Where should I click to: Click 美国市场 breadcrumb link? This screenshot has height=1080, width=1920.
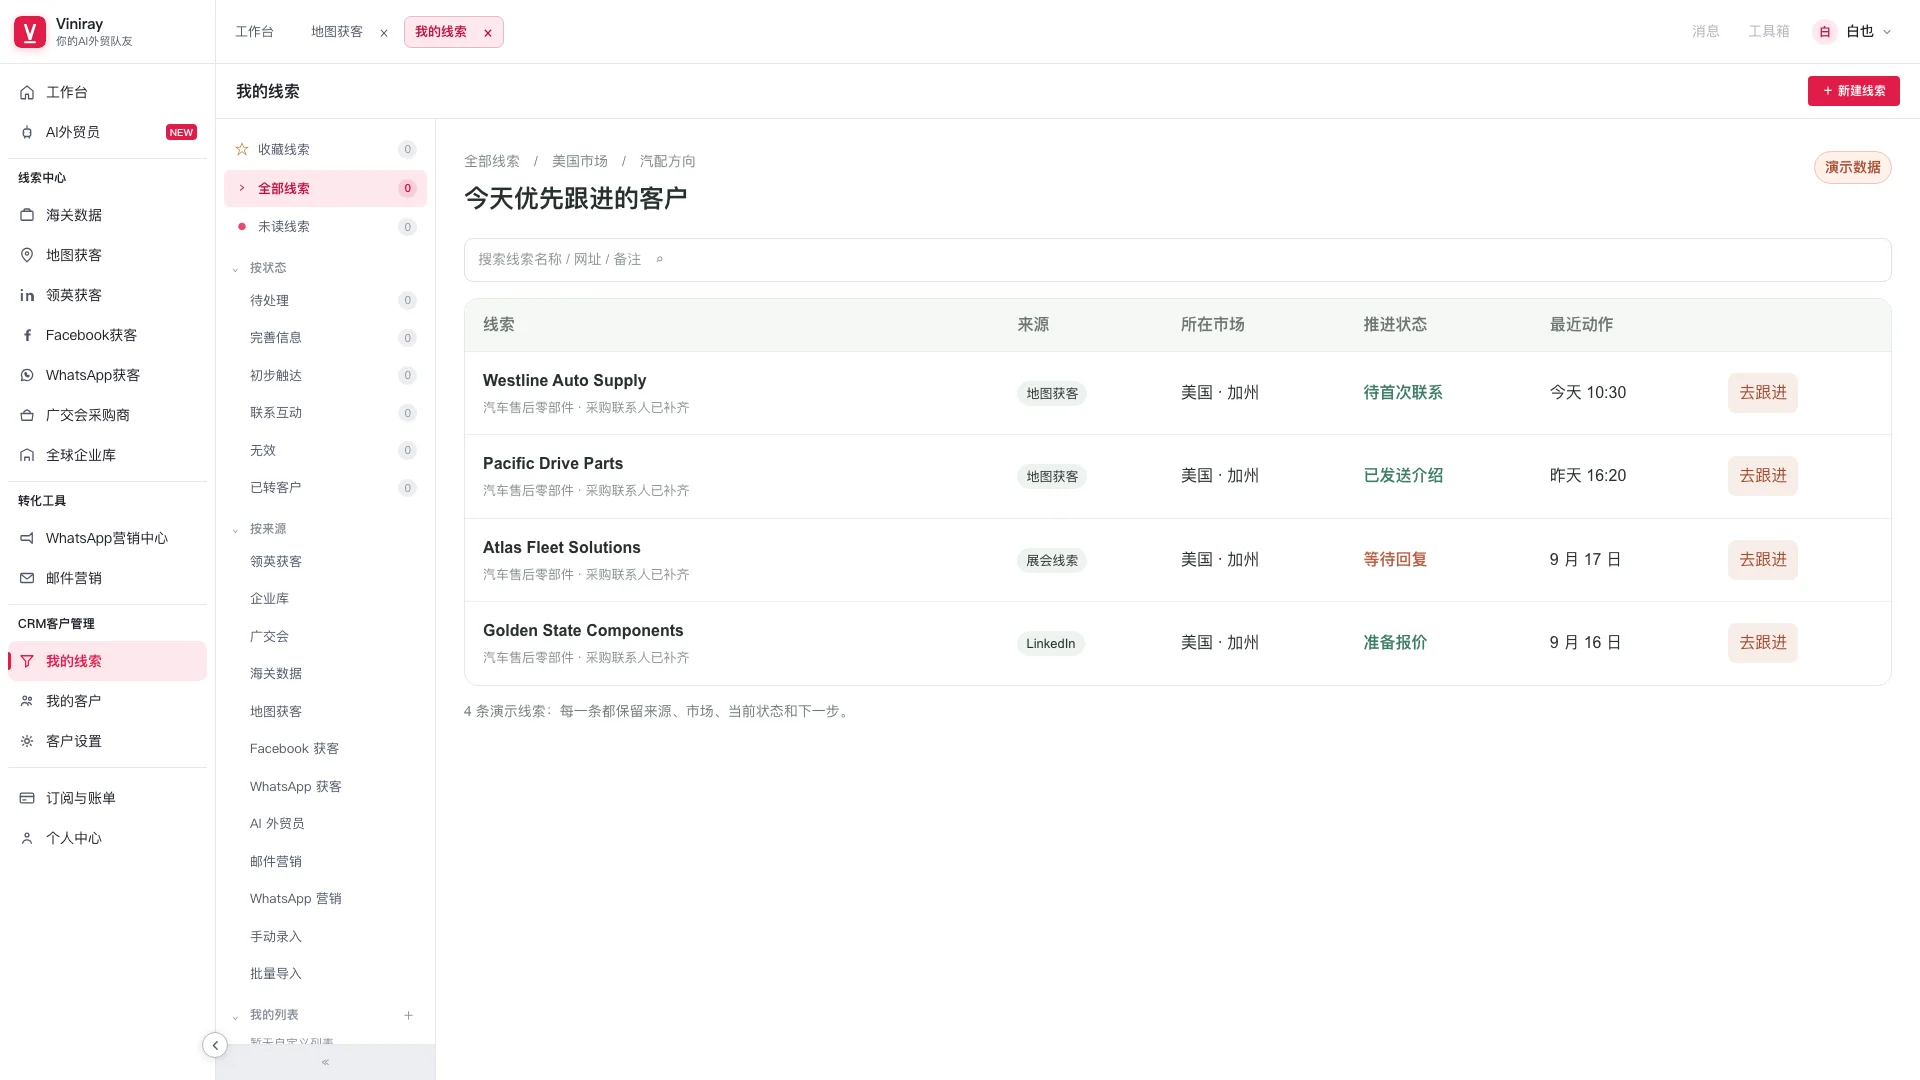pos(580,161)
